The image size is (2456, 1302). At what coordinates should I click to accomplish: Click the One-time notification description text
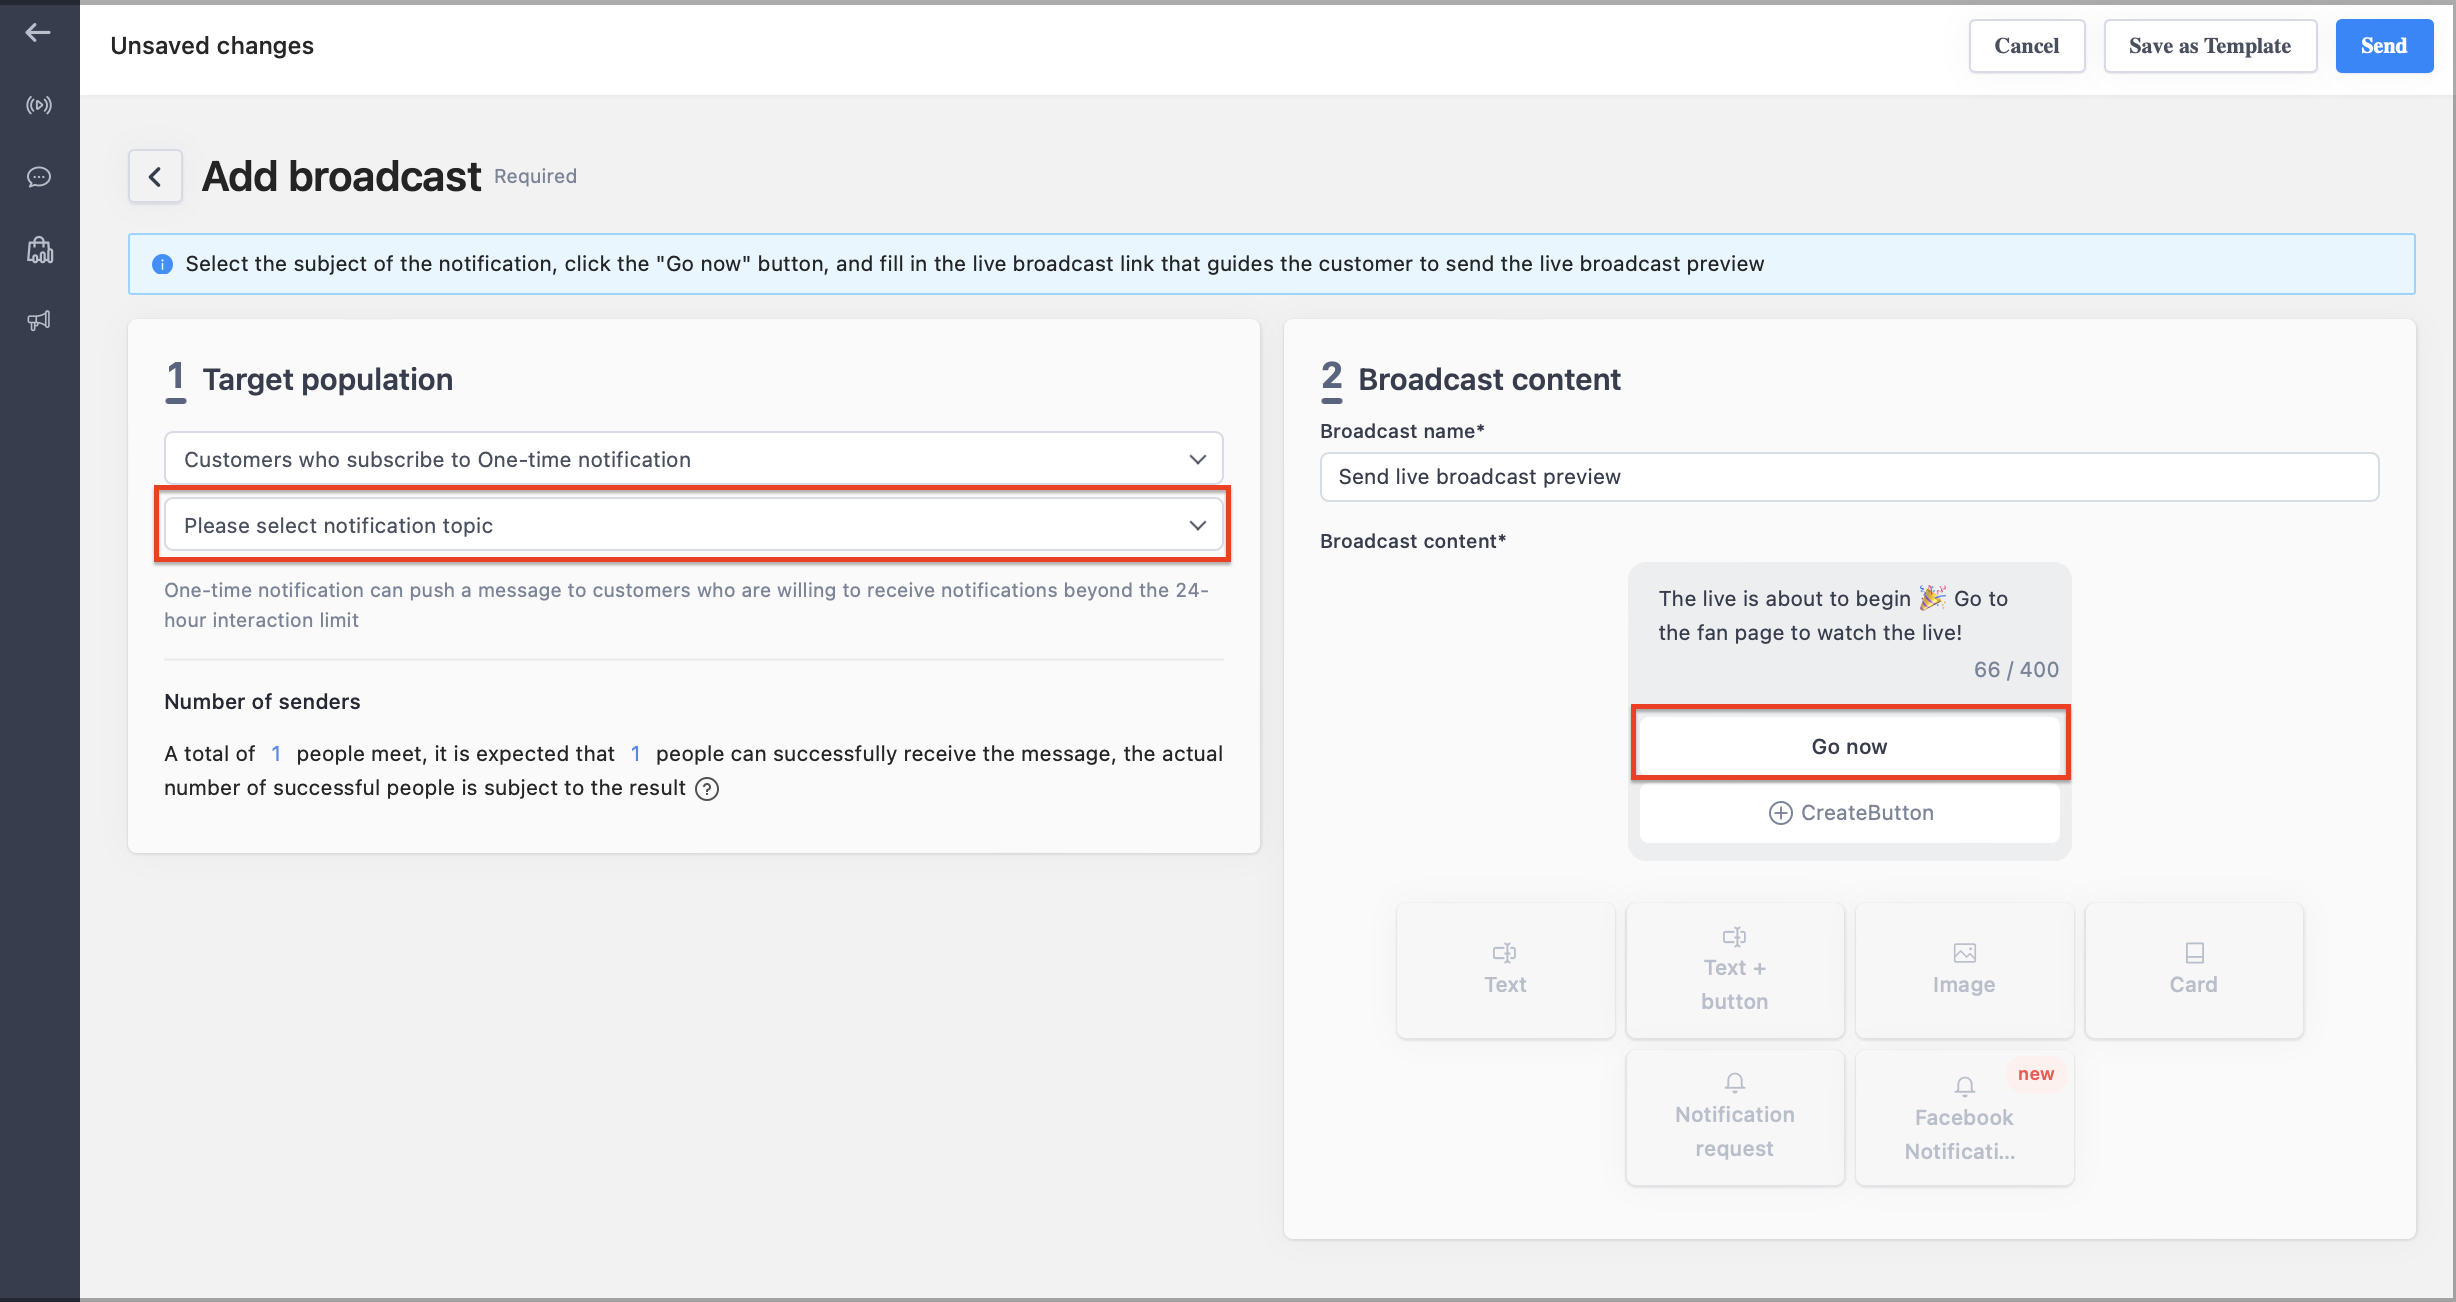686,605
